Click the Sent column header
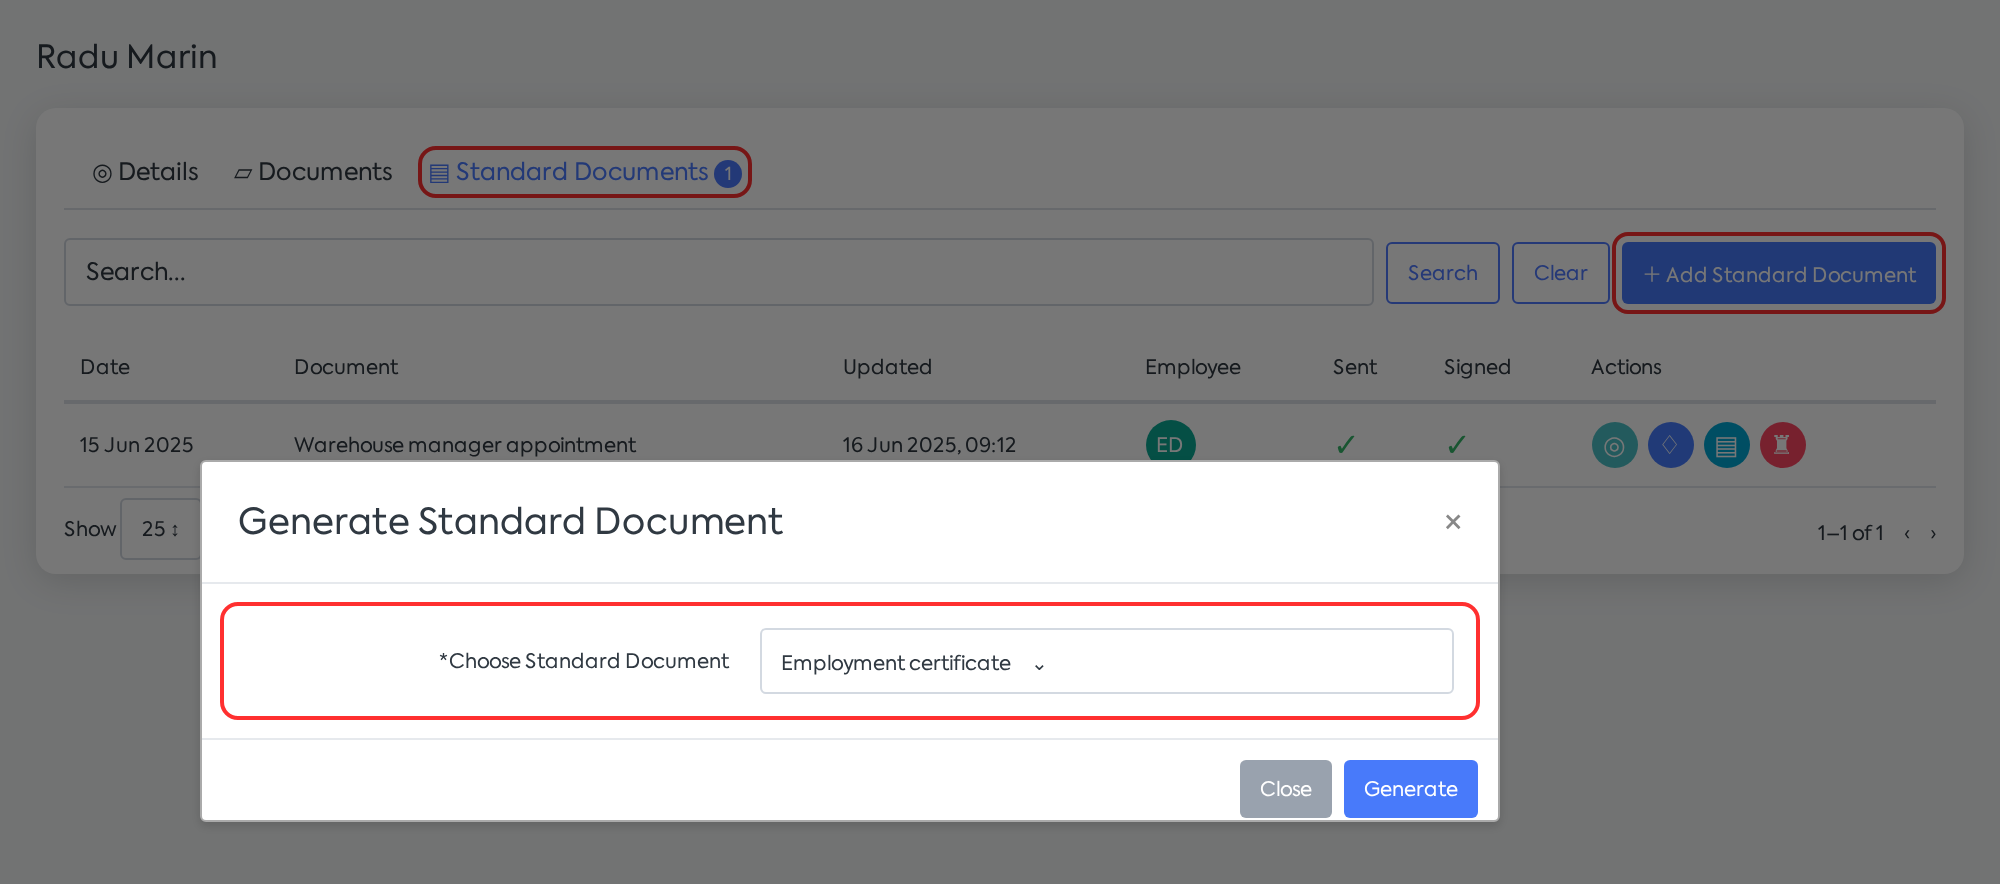The image size is (2000, 884). (x=1354, y=367)
